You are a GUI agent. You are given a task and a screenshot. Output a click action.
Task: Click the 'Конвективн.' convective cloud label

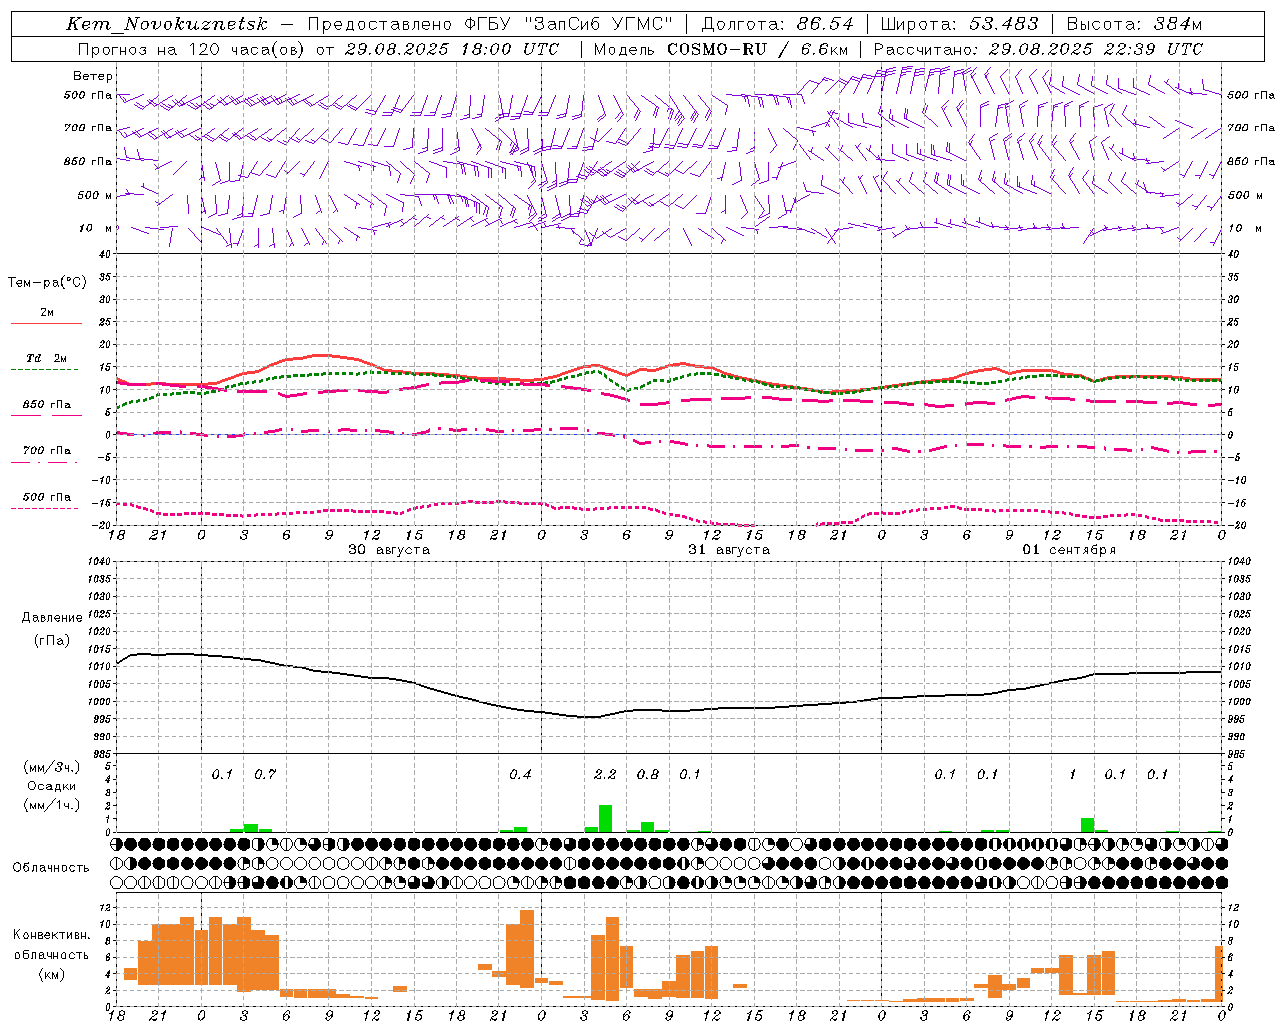tap(52, 935)
